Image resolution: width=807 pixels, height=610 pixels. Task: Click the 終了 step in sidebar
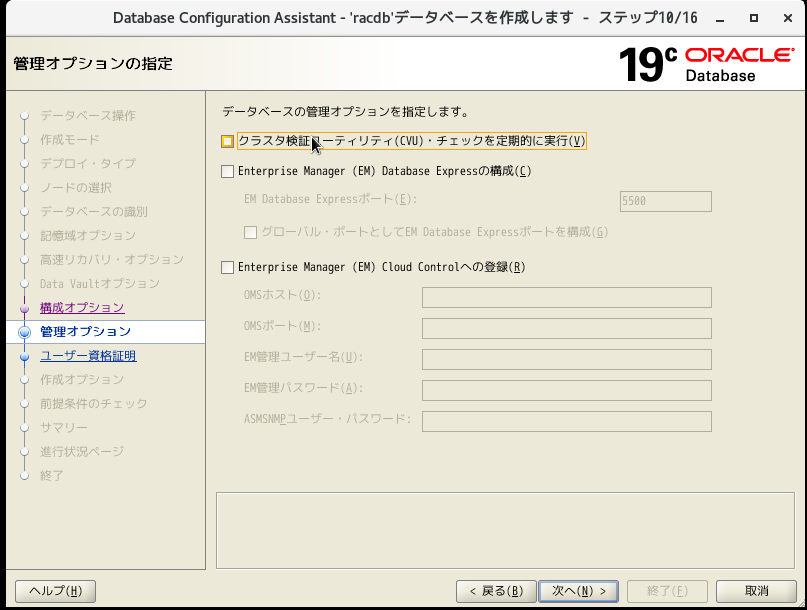coord(52,476)
